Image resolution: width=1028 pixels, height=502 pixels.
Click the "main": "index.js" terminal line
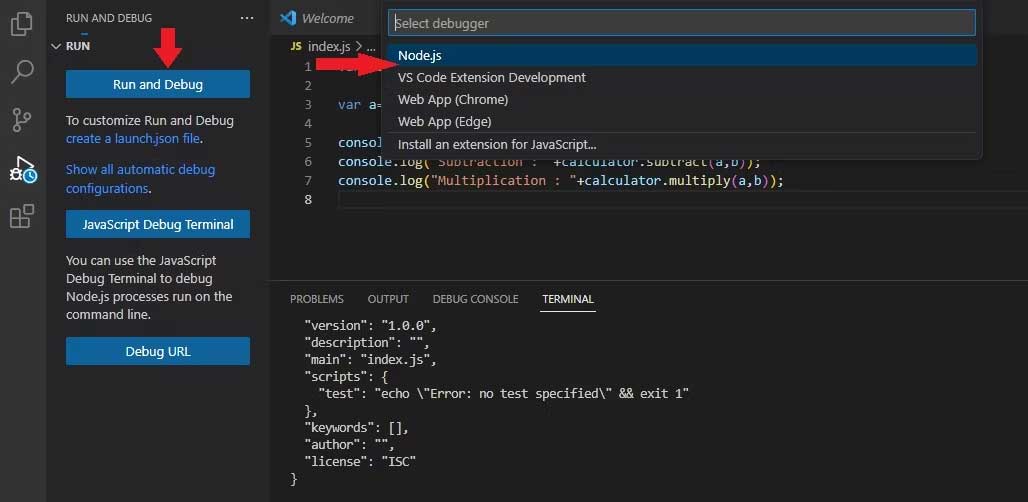coord(370,359)
